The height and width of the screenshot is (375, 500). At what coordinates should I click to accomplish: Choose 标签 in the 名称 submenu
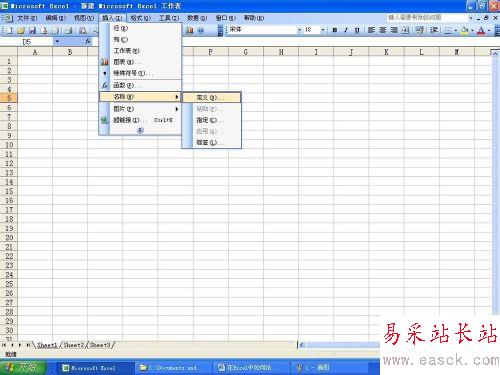point(211,143)
